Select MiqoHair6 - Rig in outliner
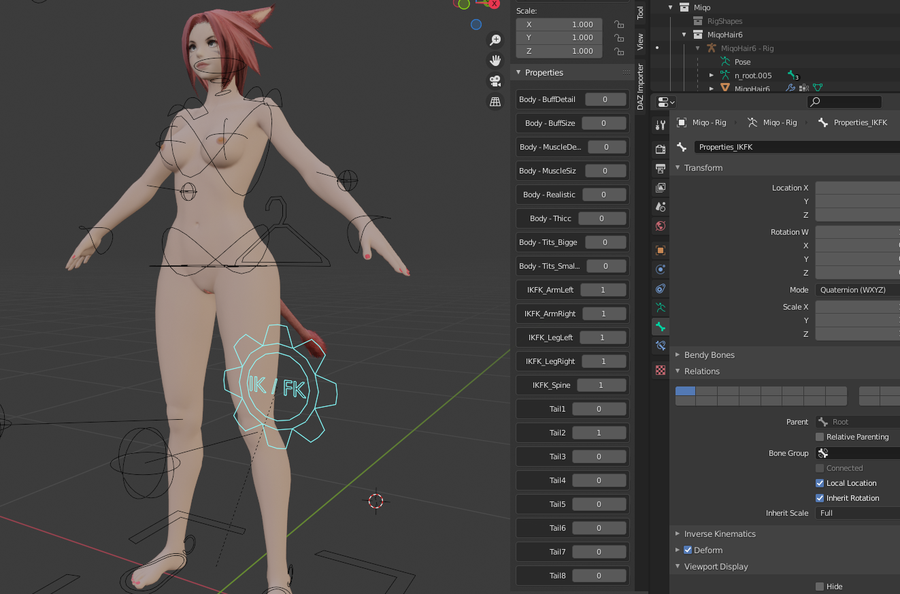This screenshot has height=594, width=900. pyautogui.click(x=747, y=48)
